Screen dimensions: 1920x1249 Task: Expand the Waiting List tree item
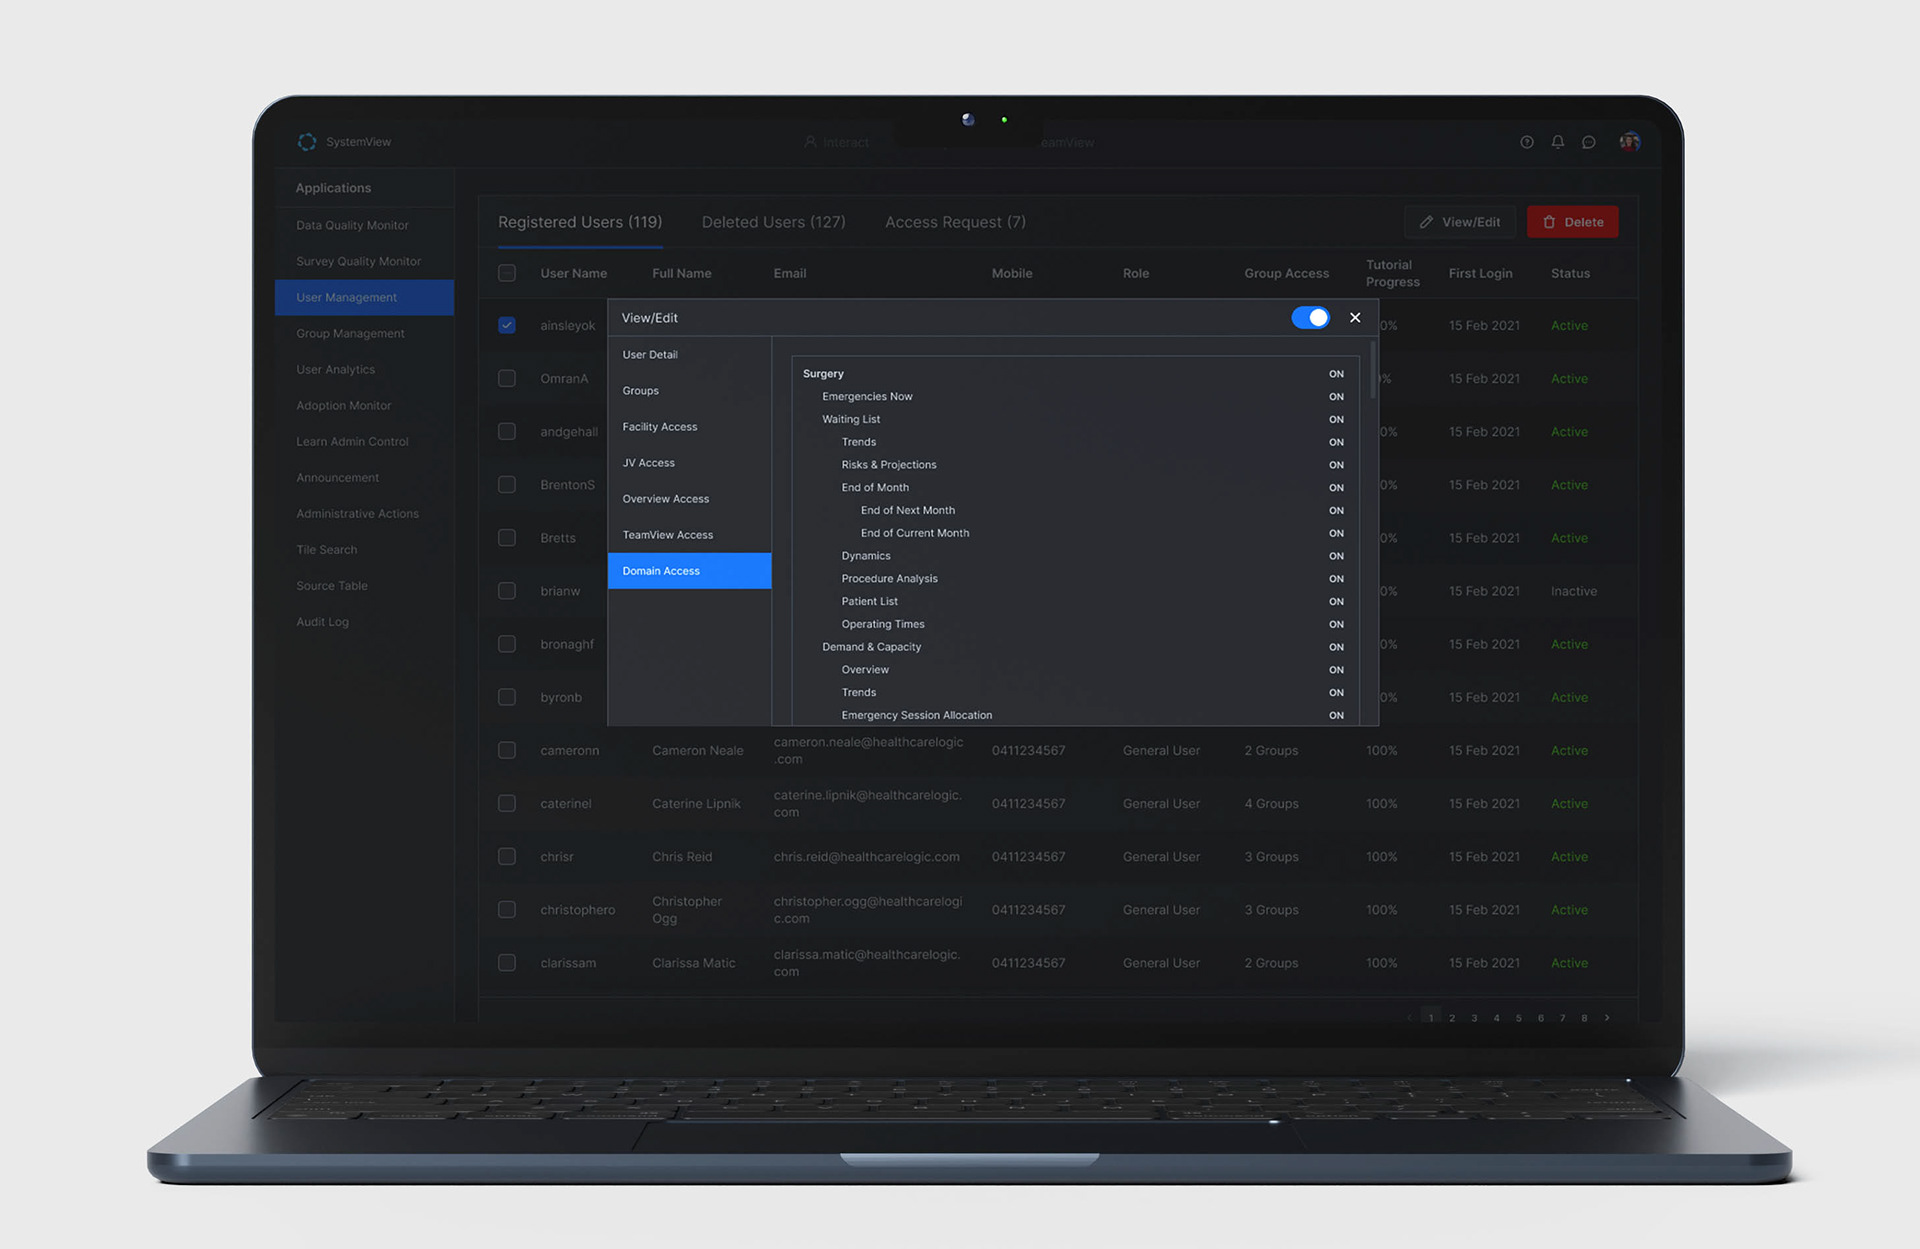tap(850, 419)
